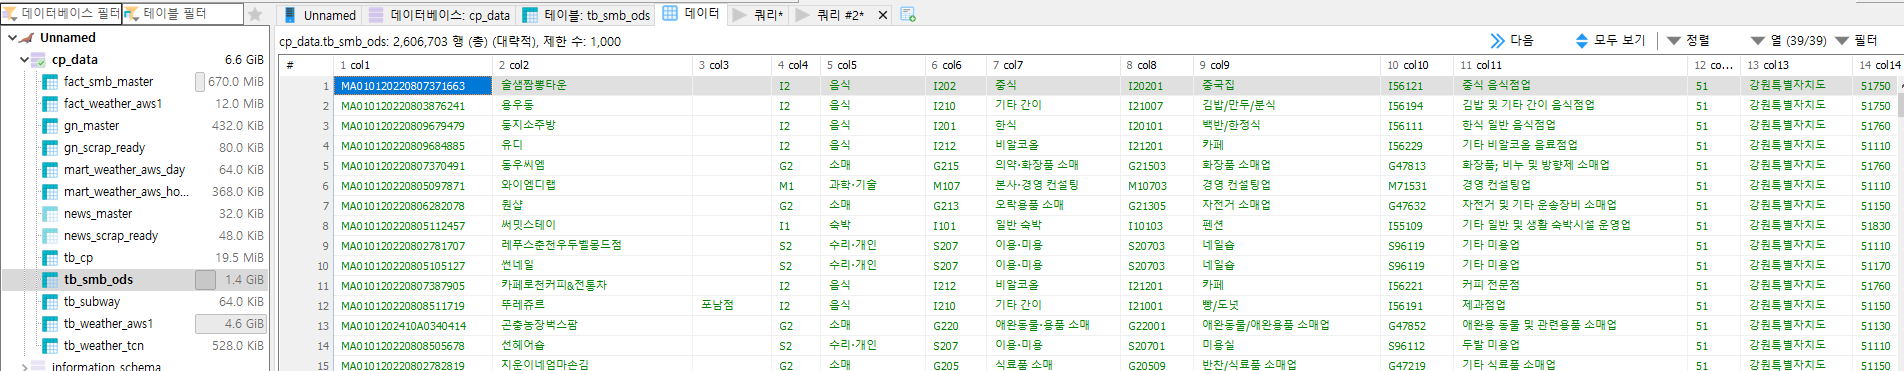Click the news_master table icon
The width and height of the screenshot is (1904, 371).
coord(50,214)
